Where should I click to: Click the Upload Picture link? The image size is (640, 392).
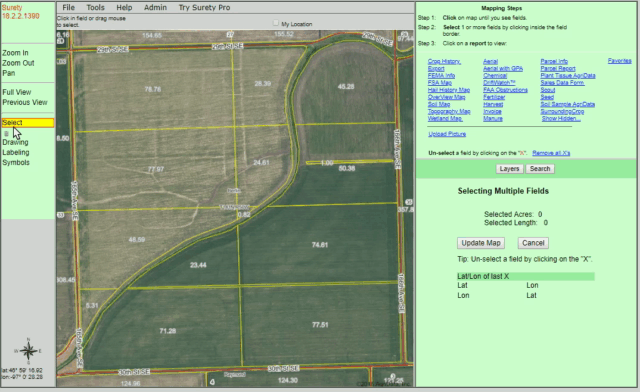click(x=447, y=134)
